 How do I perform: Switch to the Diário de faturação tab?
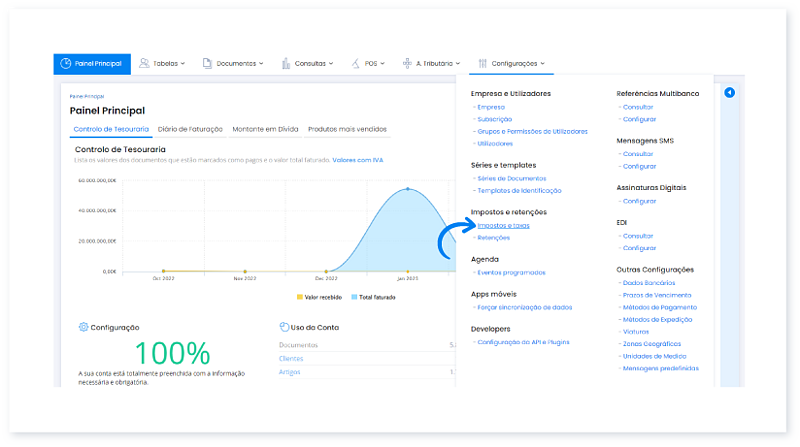[190, 129]
